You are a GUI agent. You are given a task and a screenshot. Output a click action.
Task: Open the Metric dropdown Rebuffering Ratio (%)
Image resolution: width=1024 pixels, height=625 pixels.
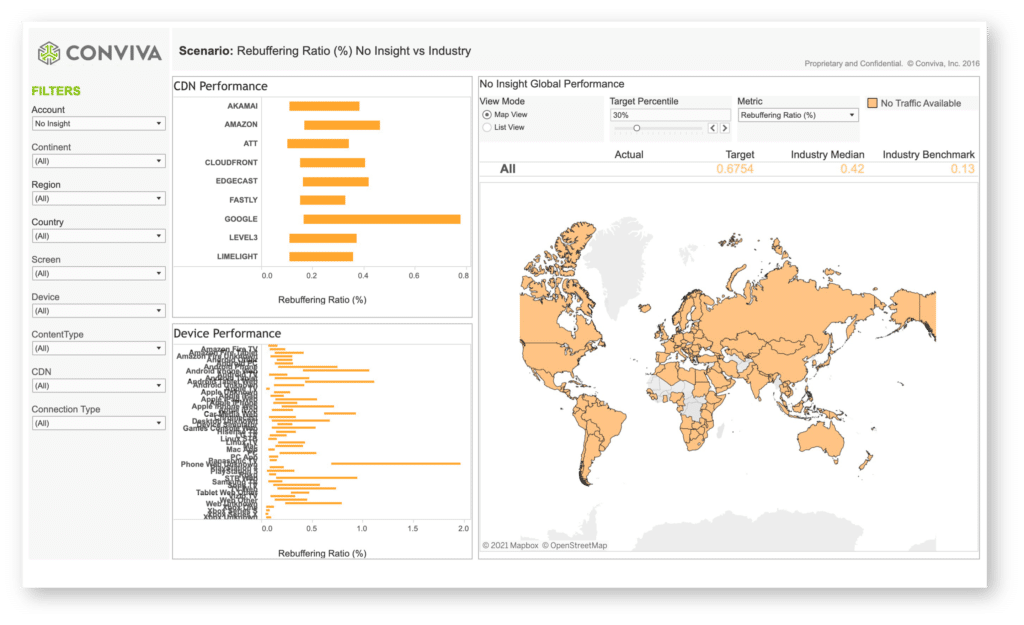(798, 115)
